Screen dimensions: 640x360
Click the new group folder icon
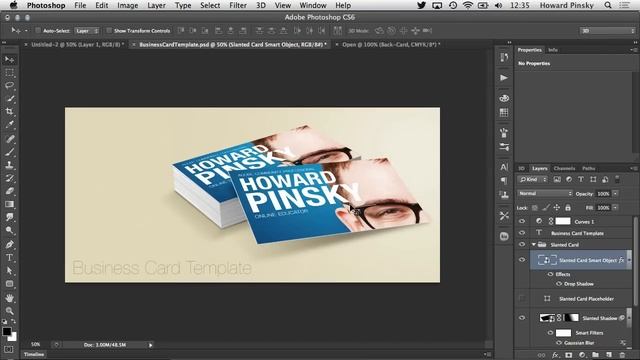pyautogui.click(x=596, y=355)
